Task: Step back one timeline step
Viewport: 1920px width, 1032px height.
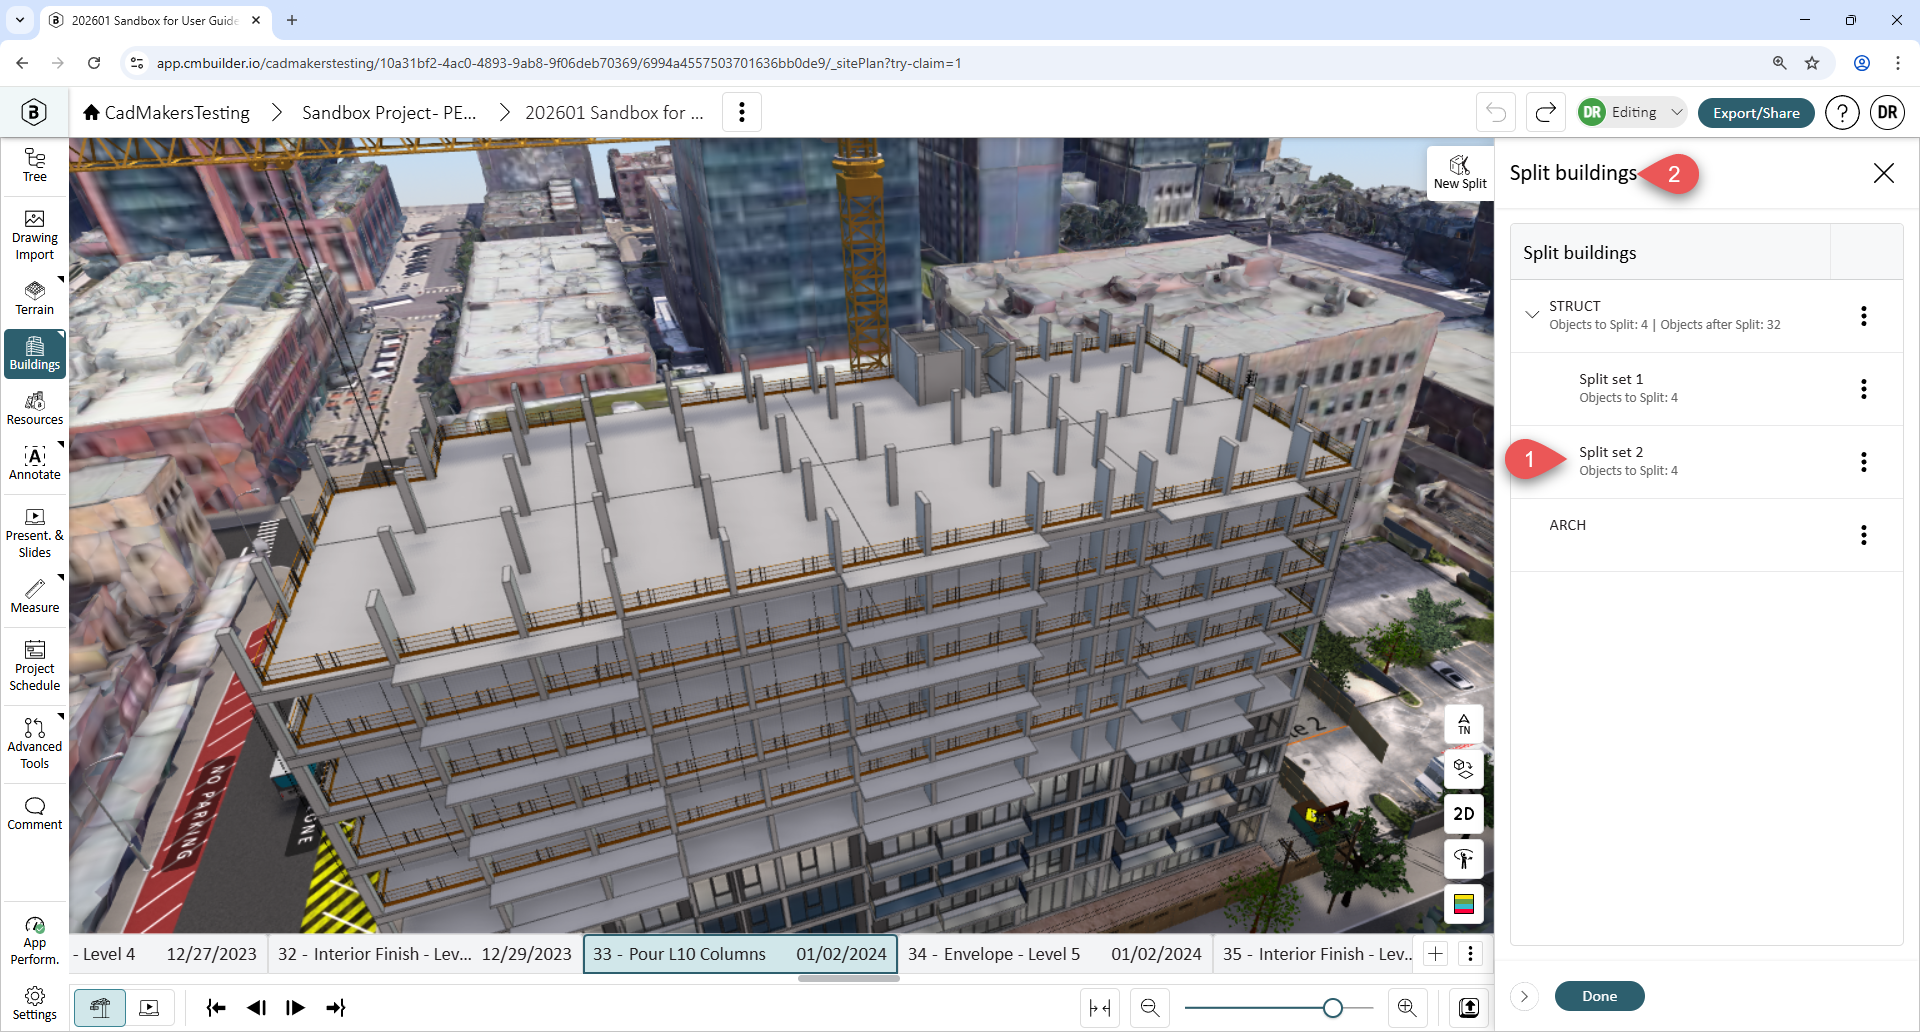Action: point(256,1007)
